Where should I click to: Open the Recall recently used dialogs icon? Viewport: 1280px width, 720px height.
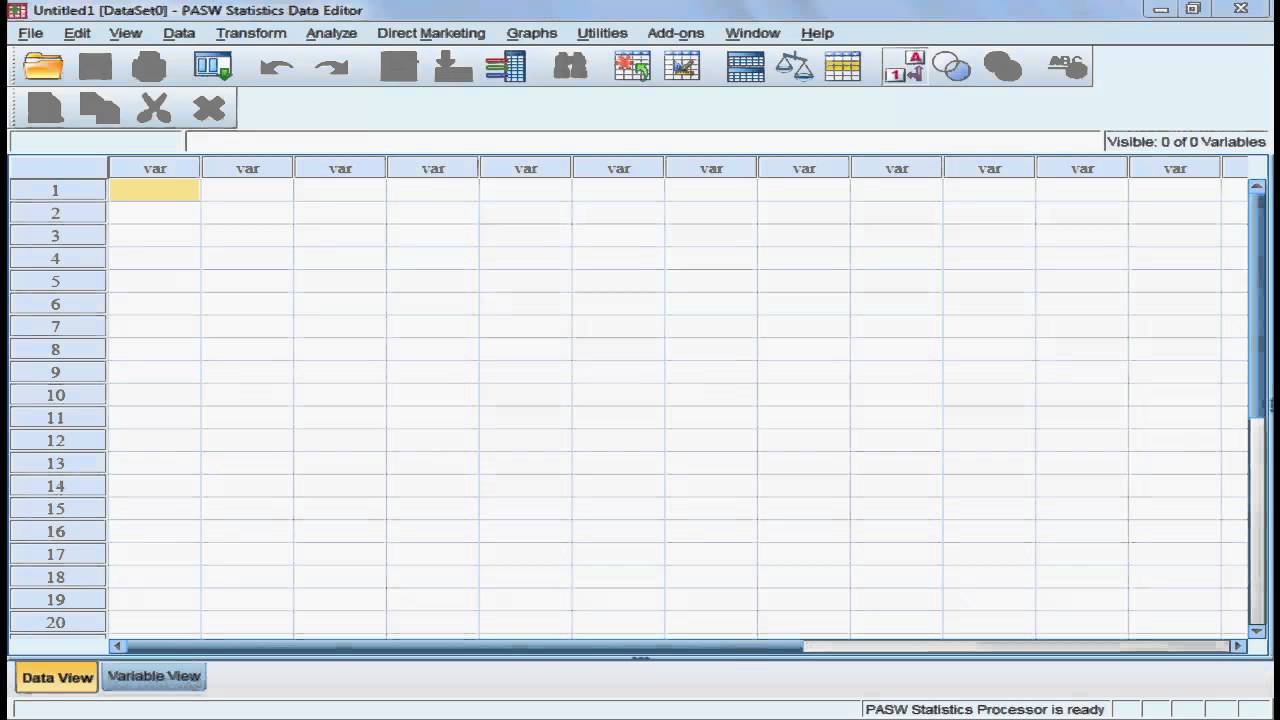tap(213, 67)
